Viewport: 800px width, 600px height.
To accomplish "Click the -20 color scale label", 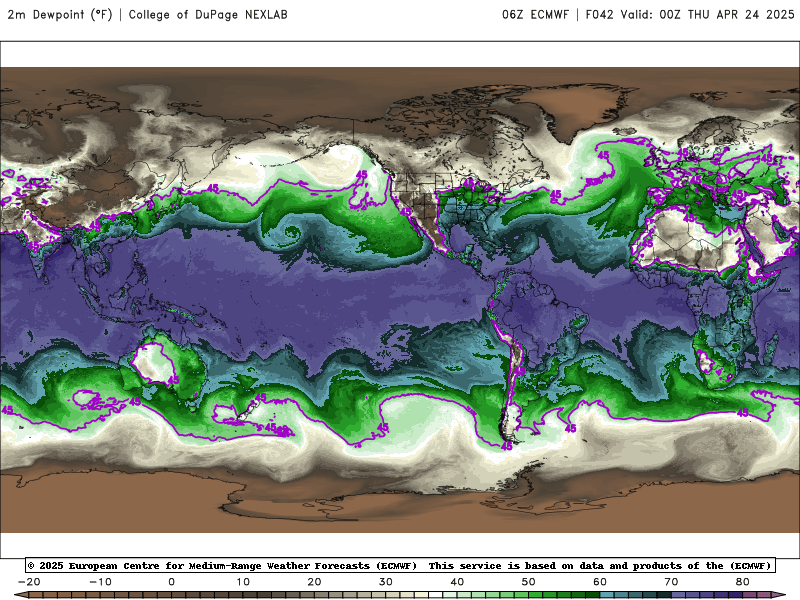I will [x=29, y=582].
